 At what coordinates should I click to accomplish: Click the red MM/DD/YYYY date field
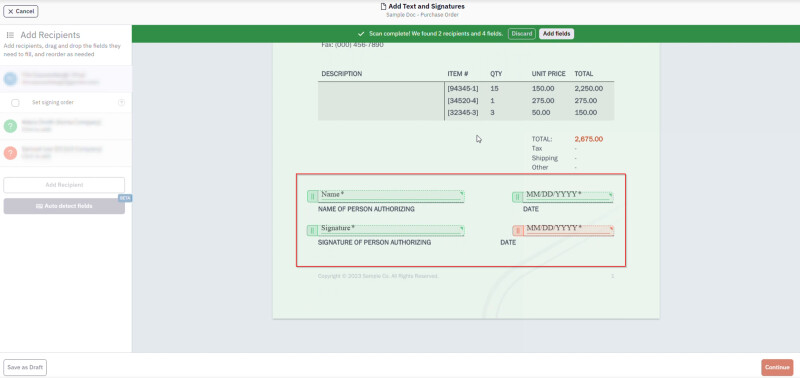568,230
